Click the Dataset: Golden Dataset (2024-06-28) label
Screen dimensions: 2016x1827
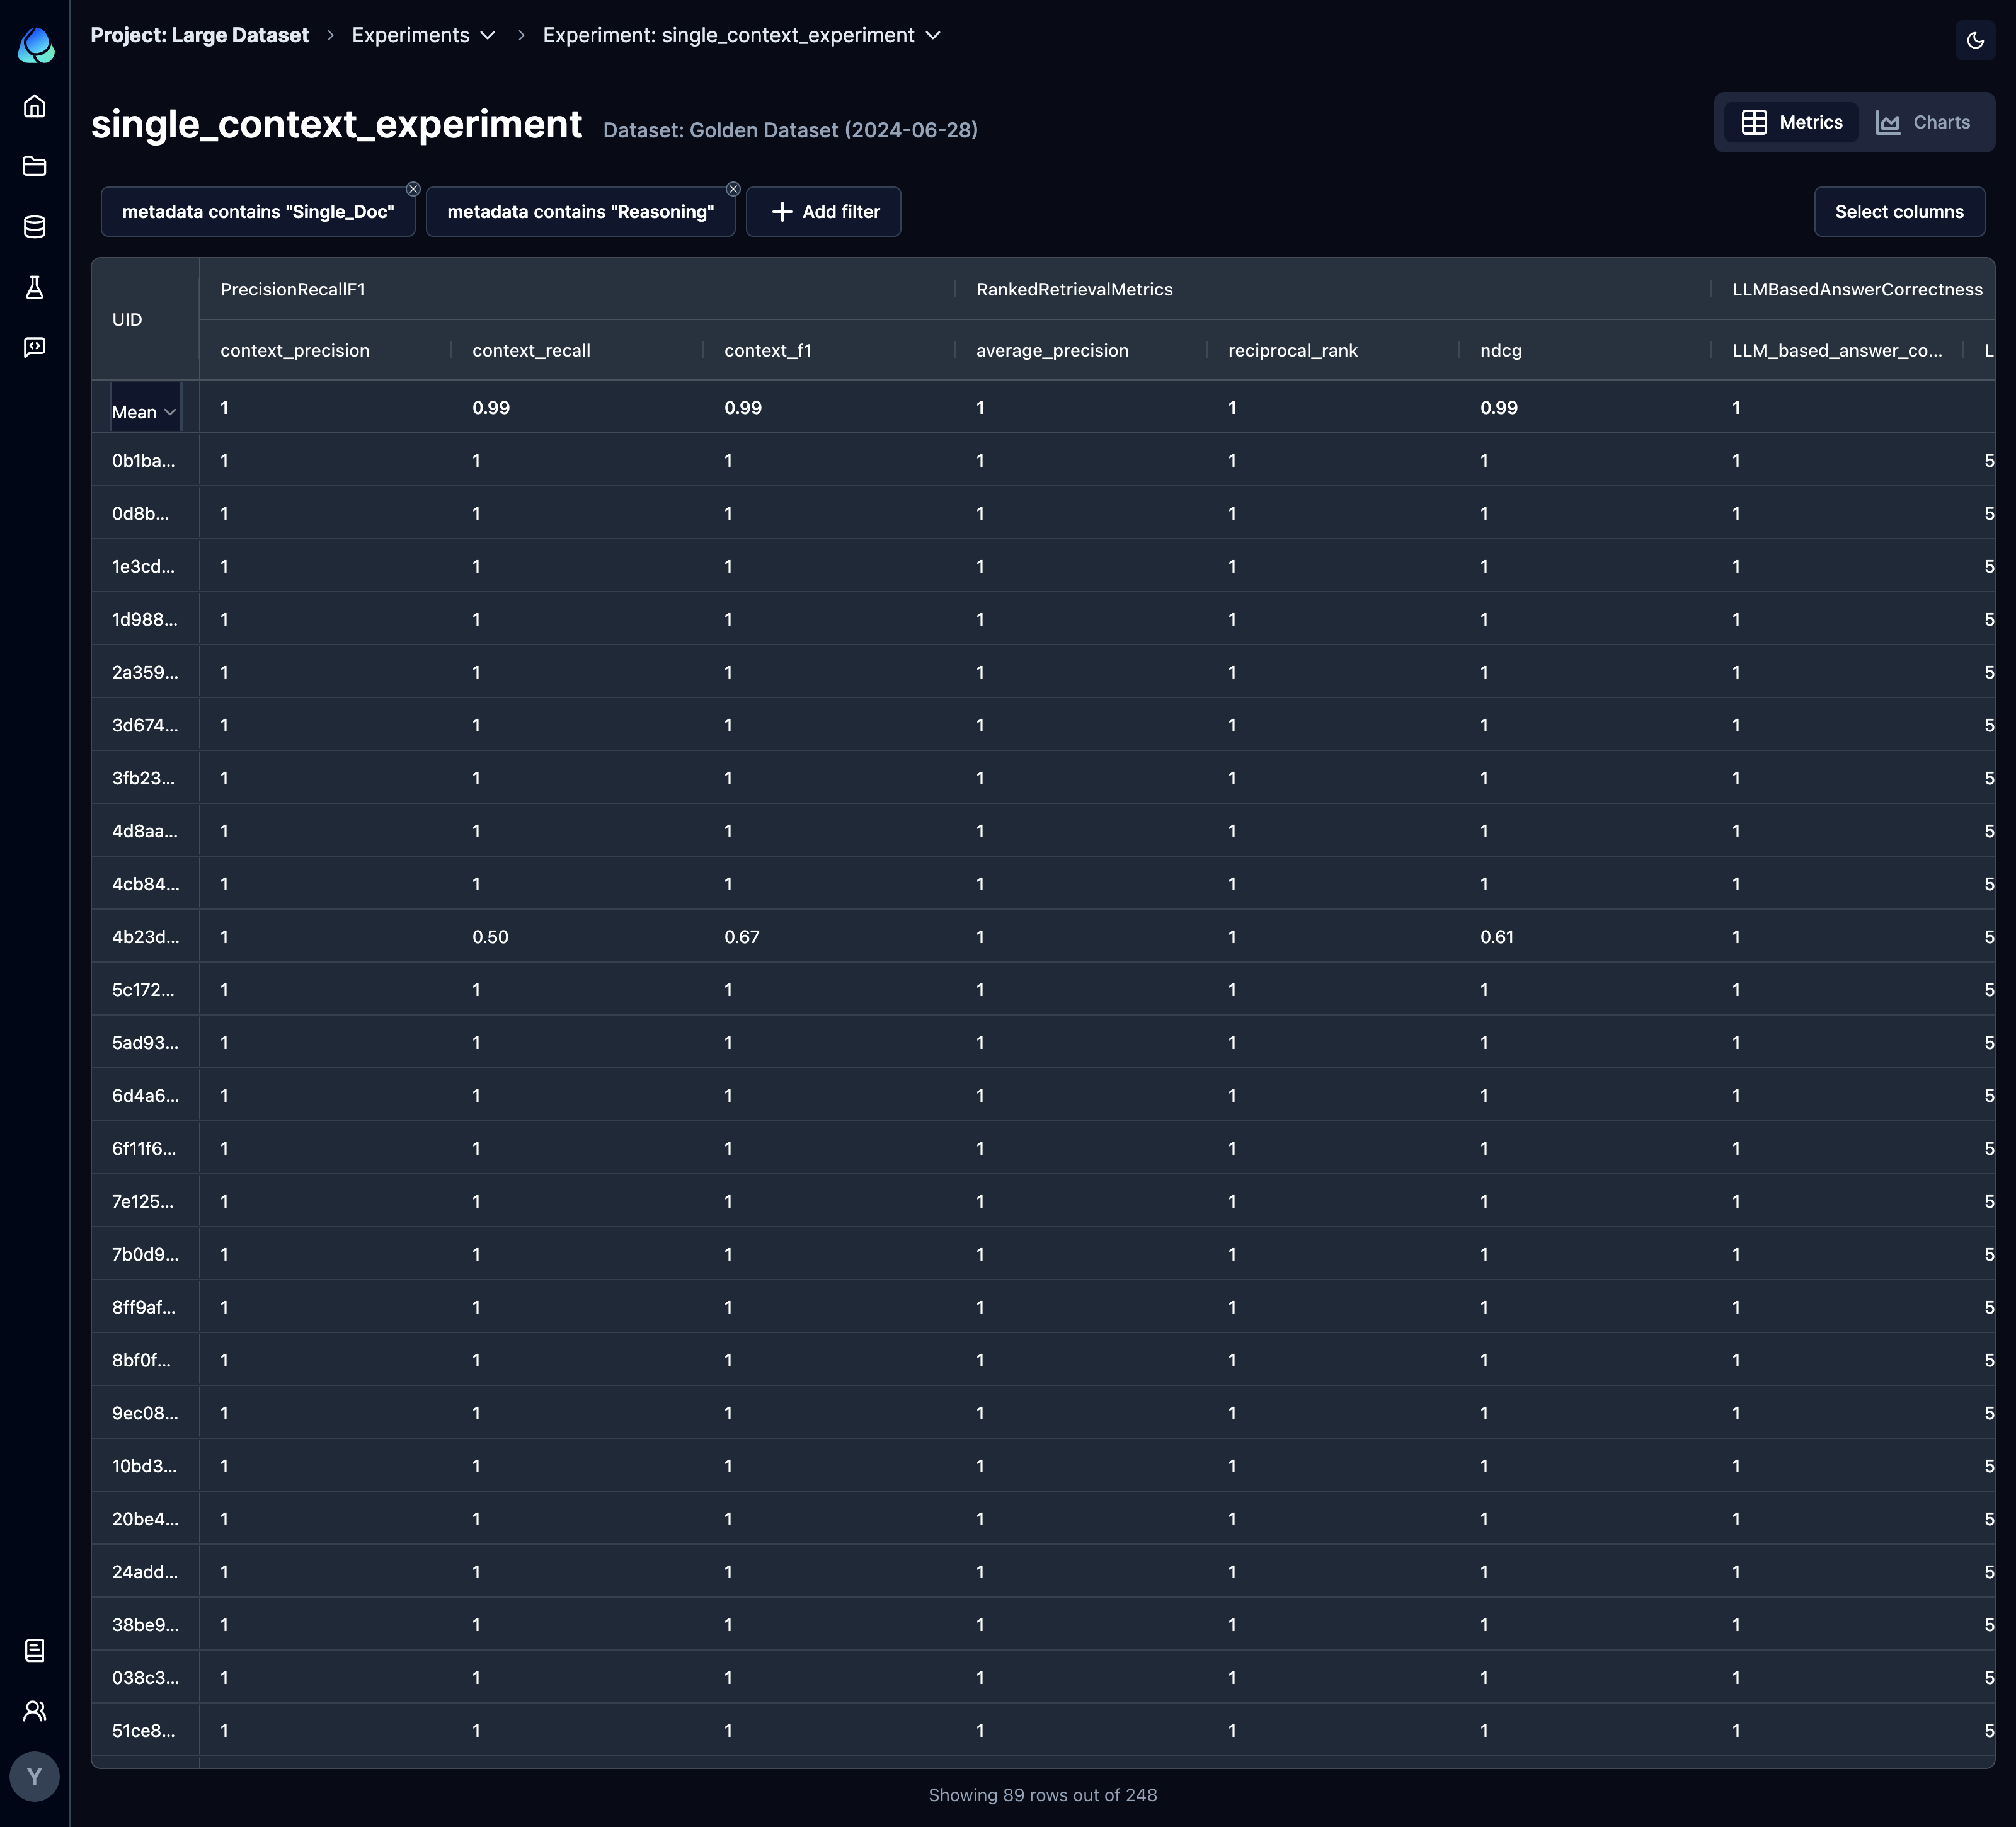pyautogui.click(x=790, y=130)
